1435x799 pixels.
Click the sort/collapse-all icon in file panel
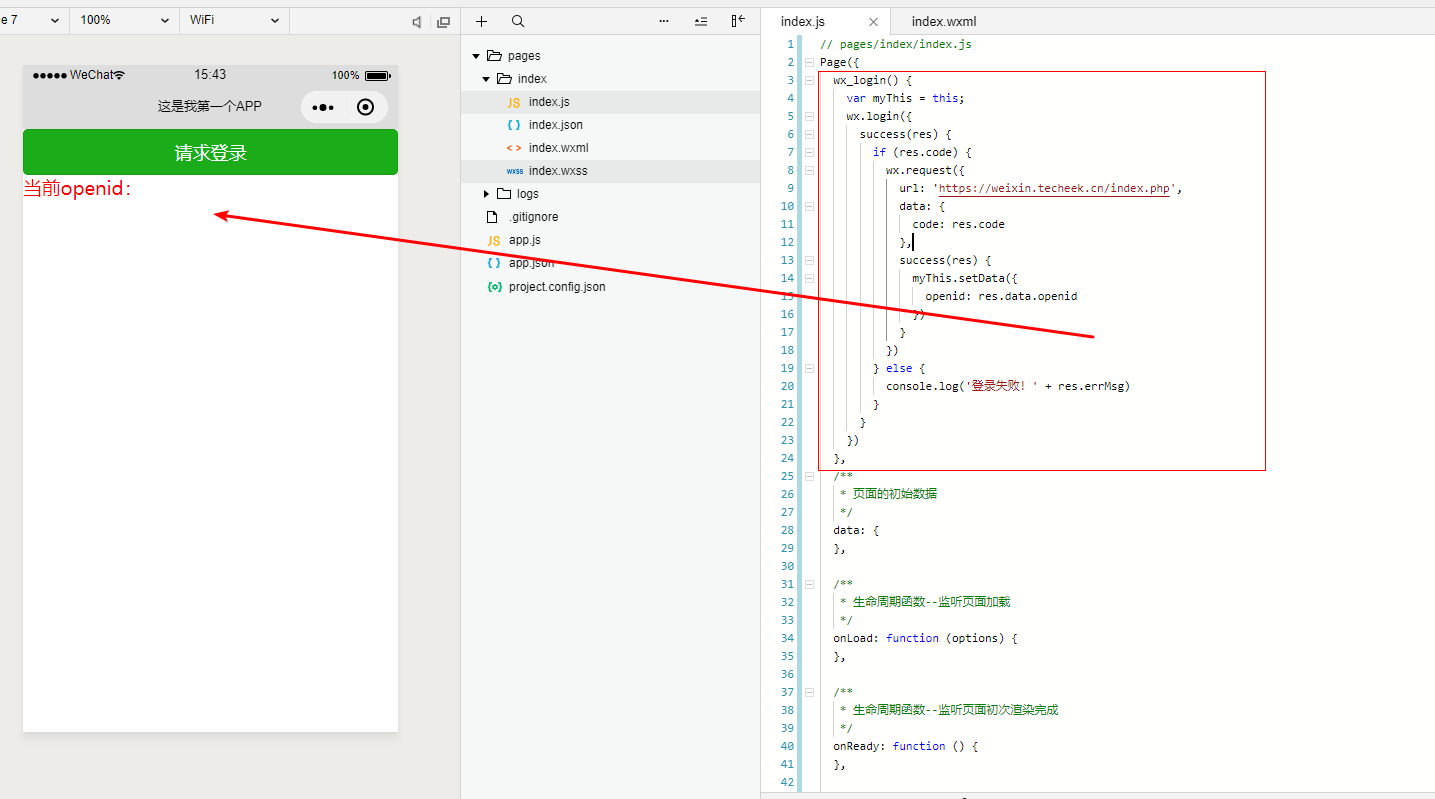(700, 21)
